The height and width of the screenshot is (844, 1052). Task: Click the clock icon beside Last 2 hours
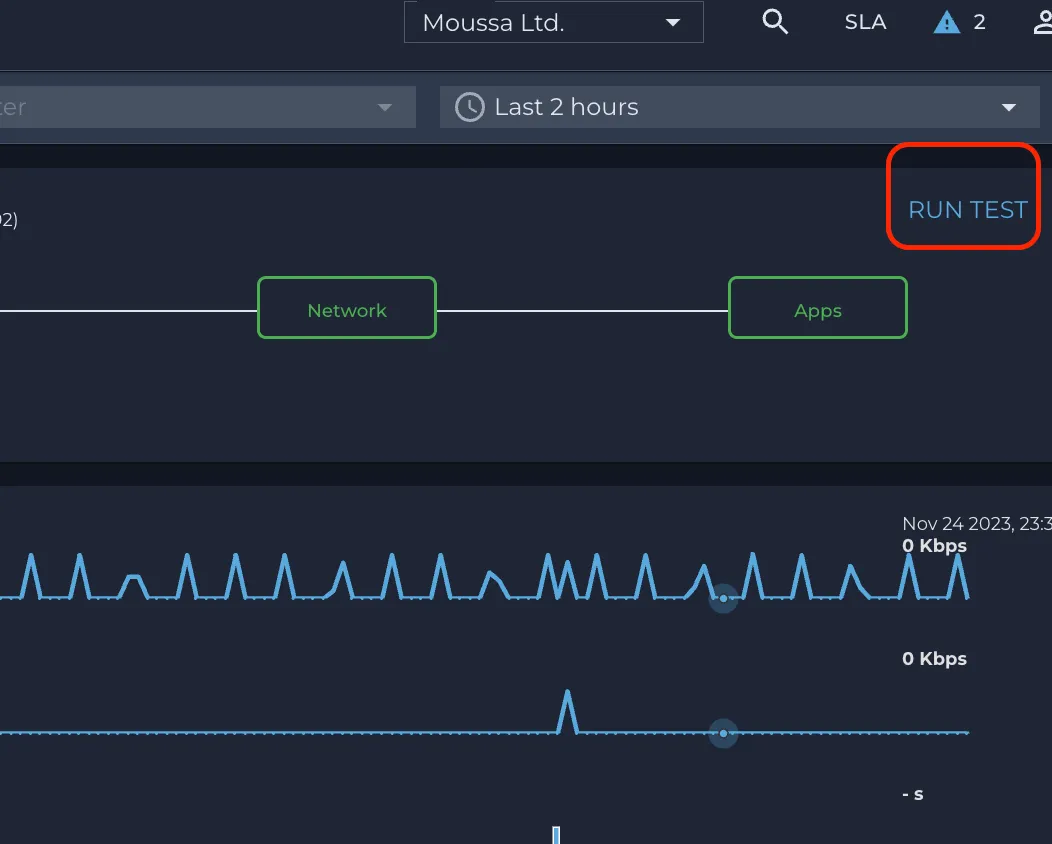(470, 107)
